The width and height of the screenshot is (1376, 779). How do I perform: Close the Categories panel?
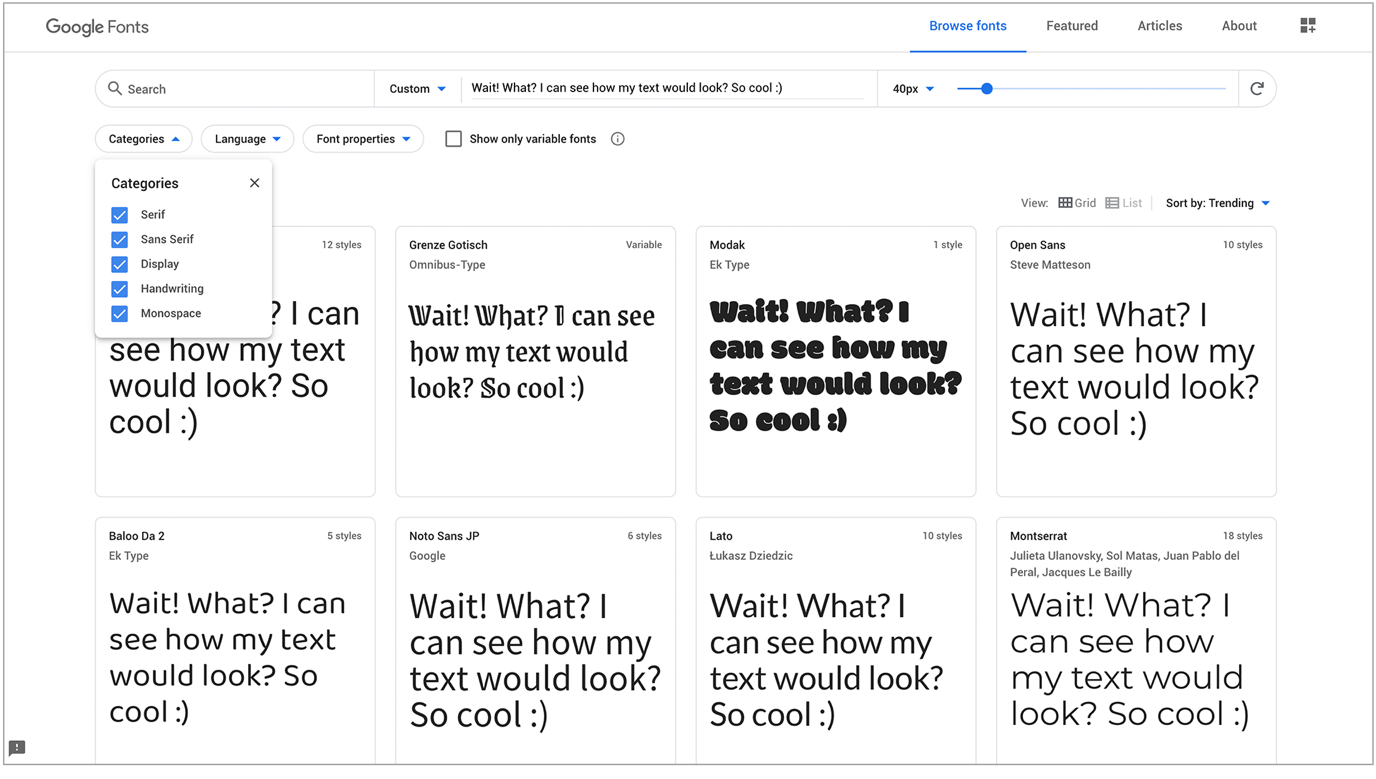(x=255, y=183)
